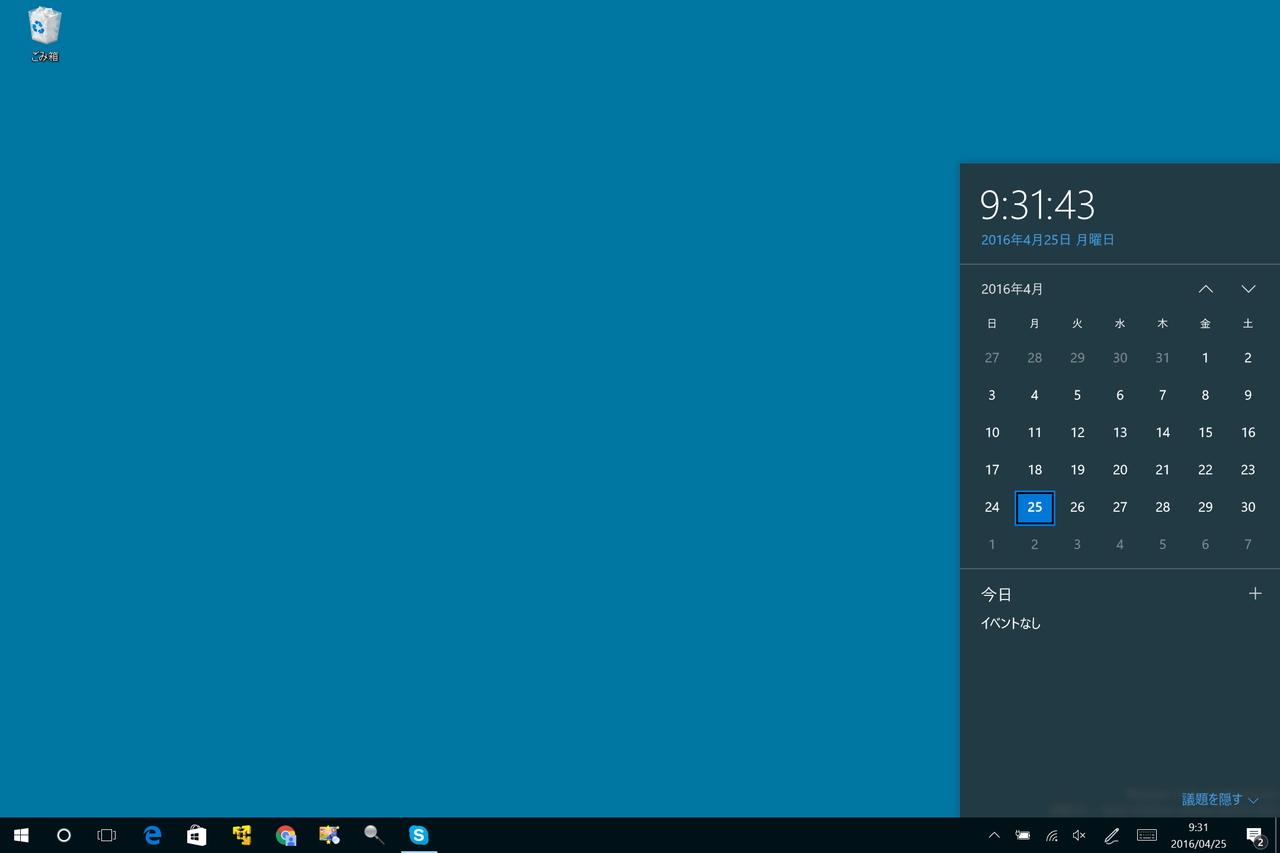Screen dimensions: 1280x853
Task: Pick day 11 in the calendar
Action: (x=1035, y=433)
